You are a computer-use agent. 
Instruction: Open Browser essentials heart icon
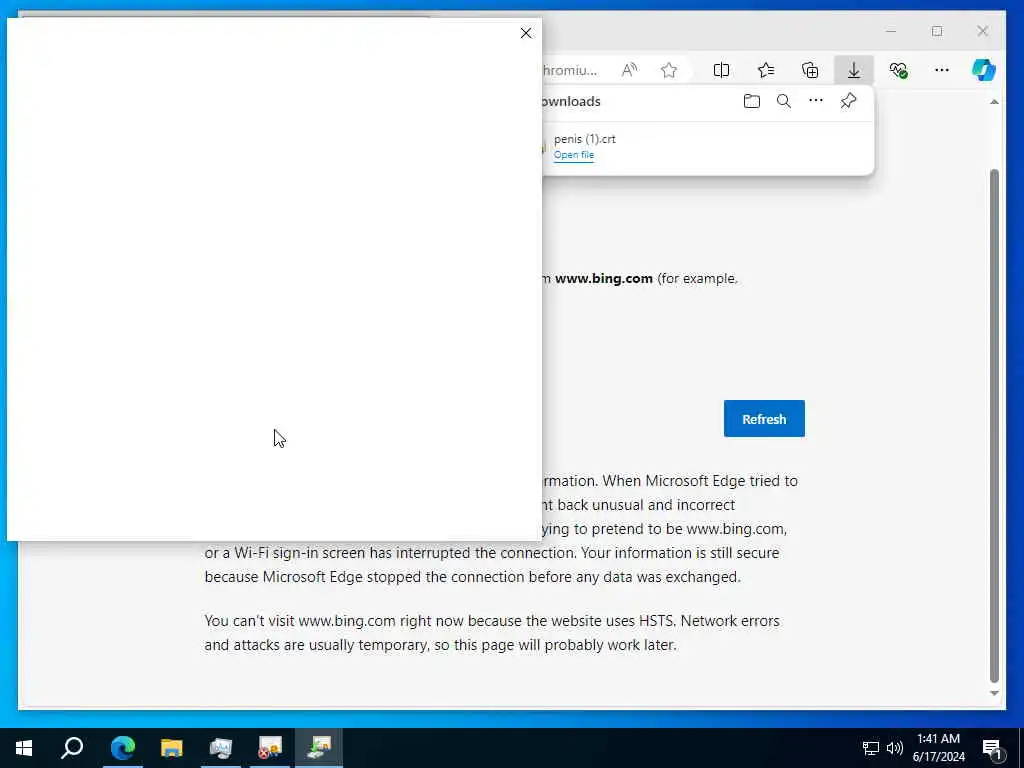(899, 70)
